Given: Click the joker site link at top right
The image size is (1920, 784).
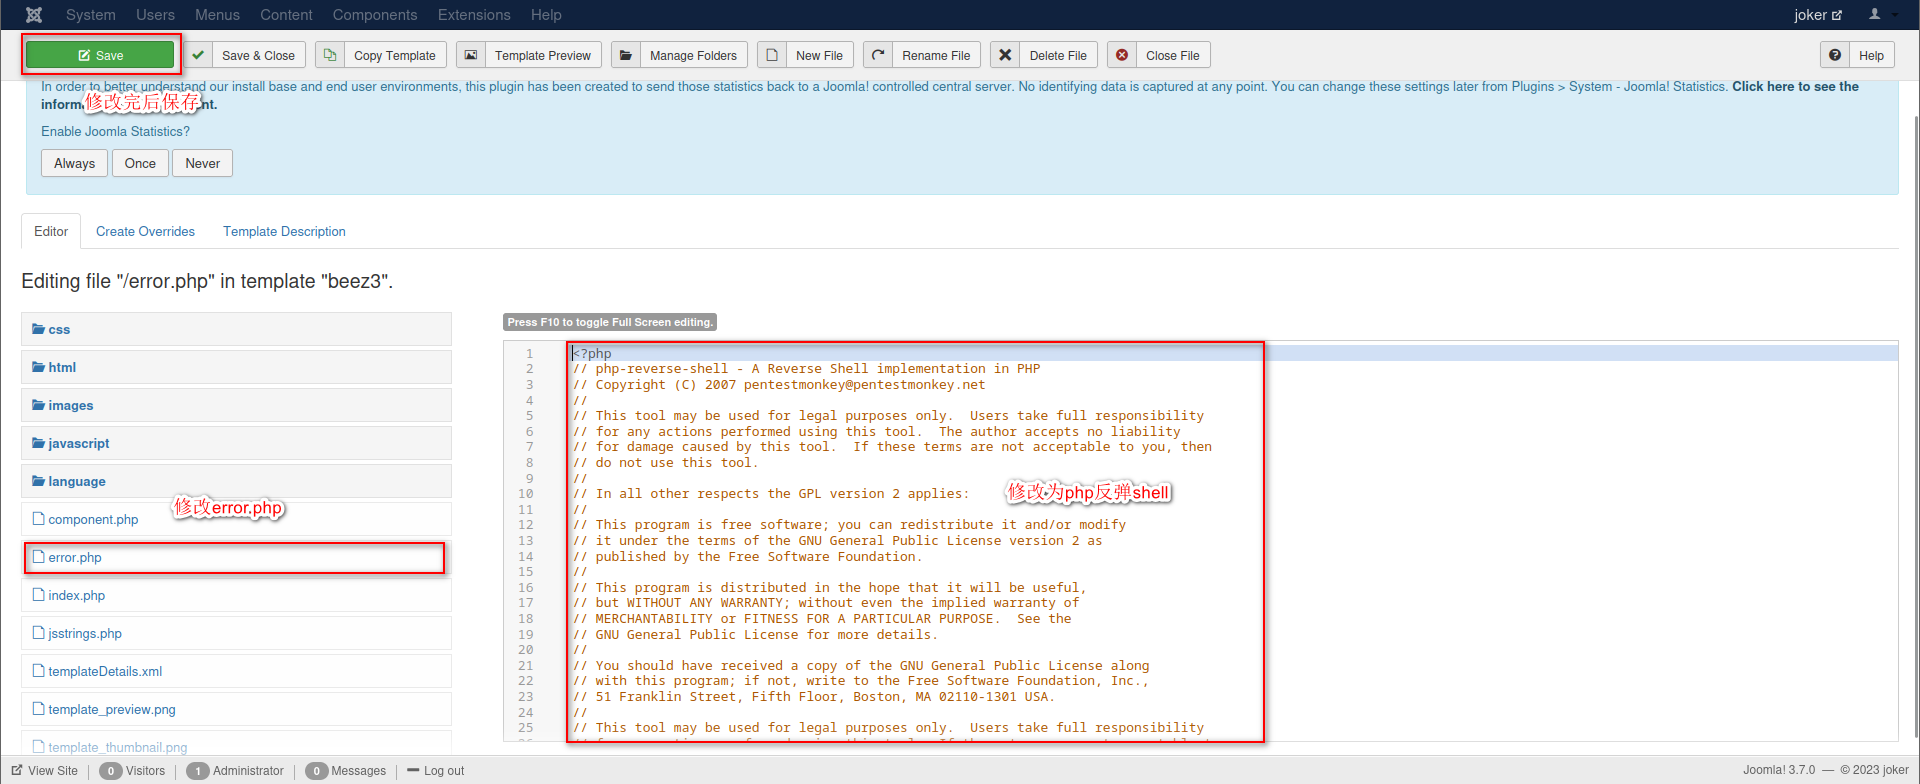Looking at the screenshot, I should pyautogui.click(x=1818, y=15).
